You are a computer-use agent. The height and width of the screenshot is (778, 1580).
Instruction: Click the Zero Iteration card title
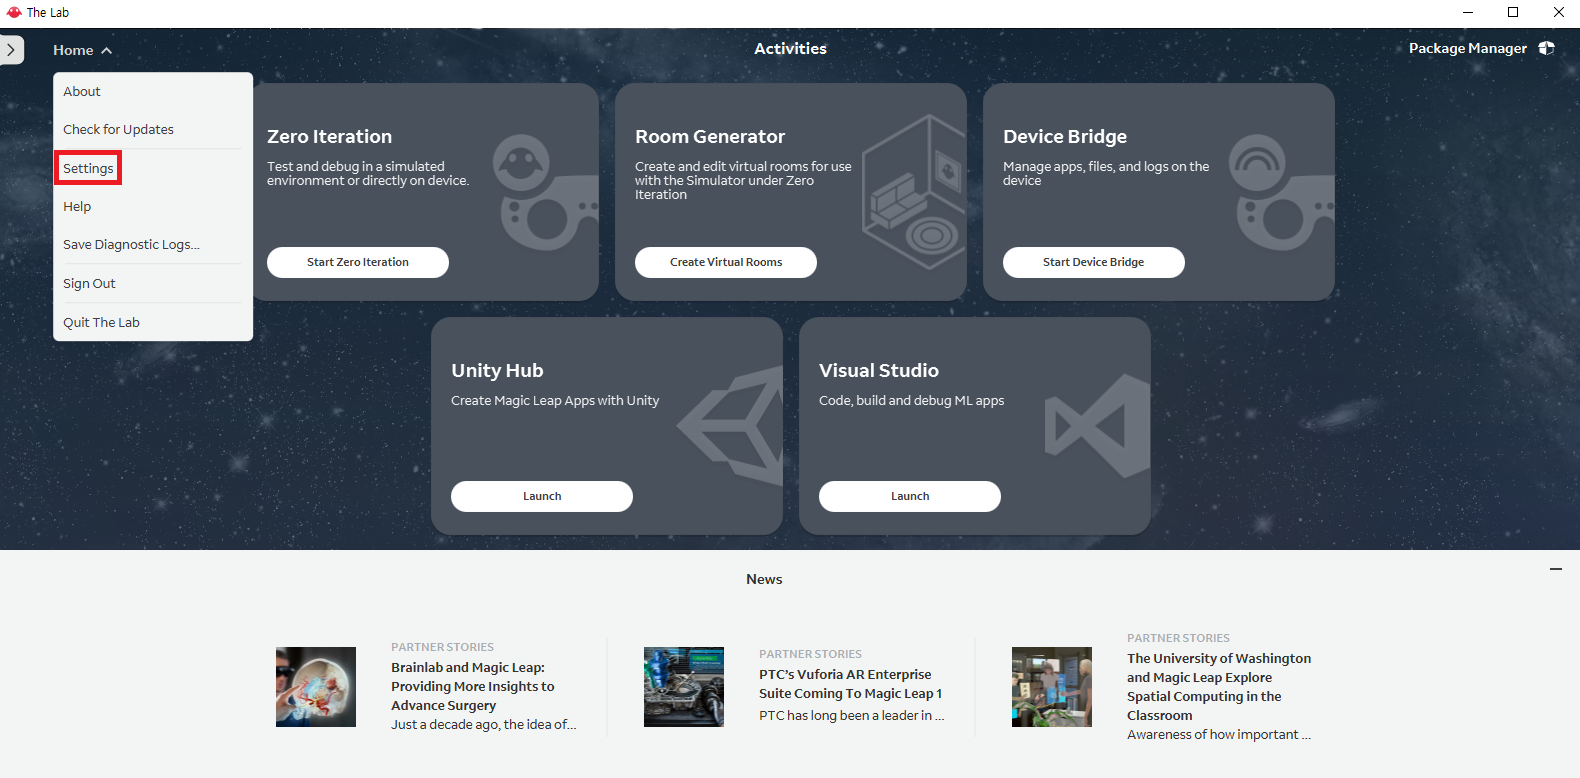[x=329, y=136]
